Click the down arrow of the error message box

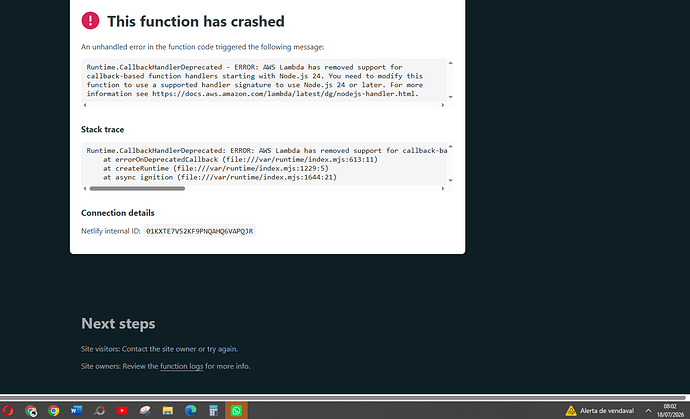450,97
